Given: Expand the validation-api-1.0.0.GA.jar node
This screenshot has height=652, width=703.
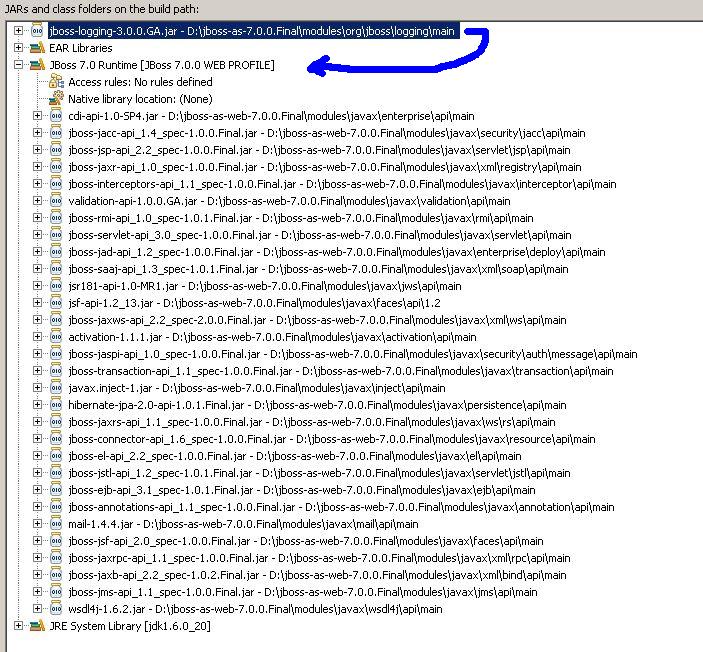Looking at the screenshot, I should tap(38, 201).
